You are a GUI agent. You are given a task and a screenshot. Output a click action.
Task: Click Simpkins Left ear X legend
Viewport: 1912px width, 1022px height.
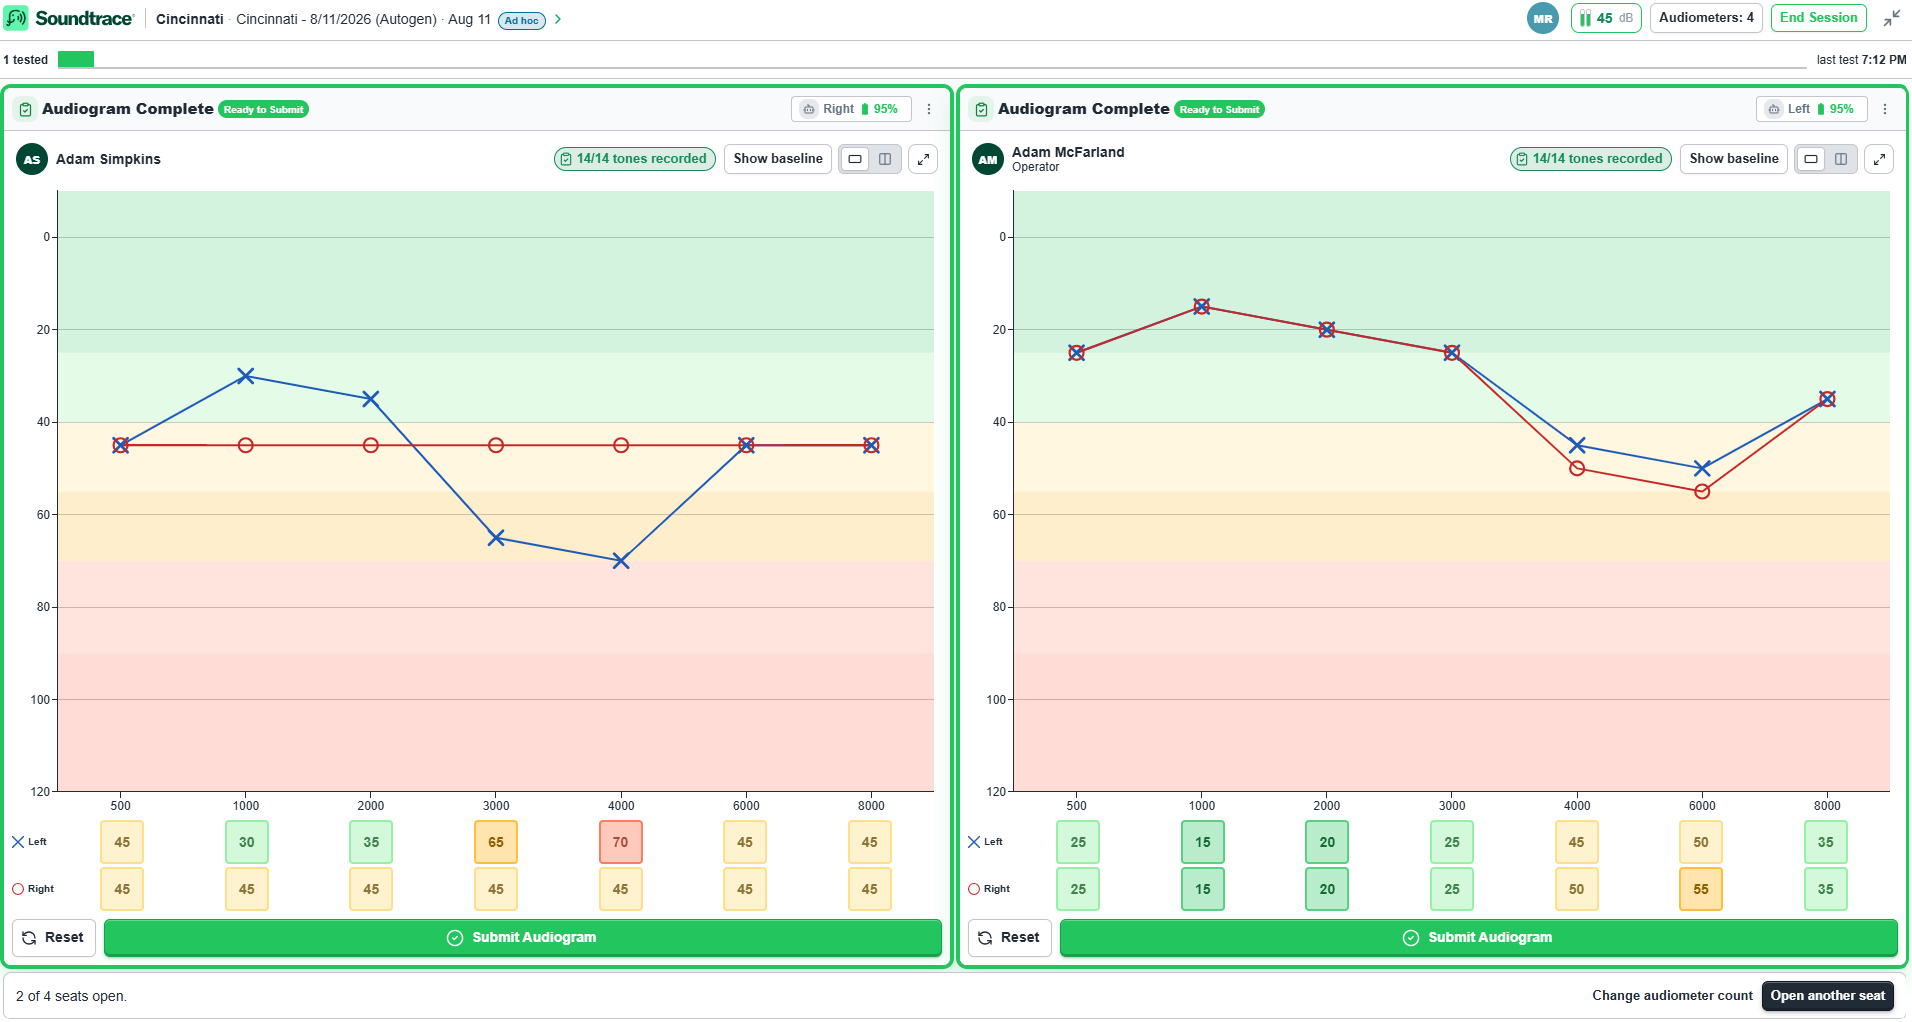29,842
